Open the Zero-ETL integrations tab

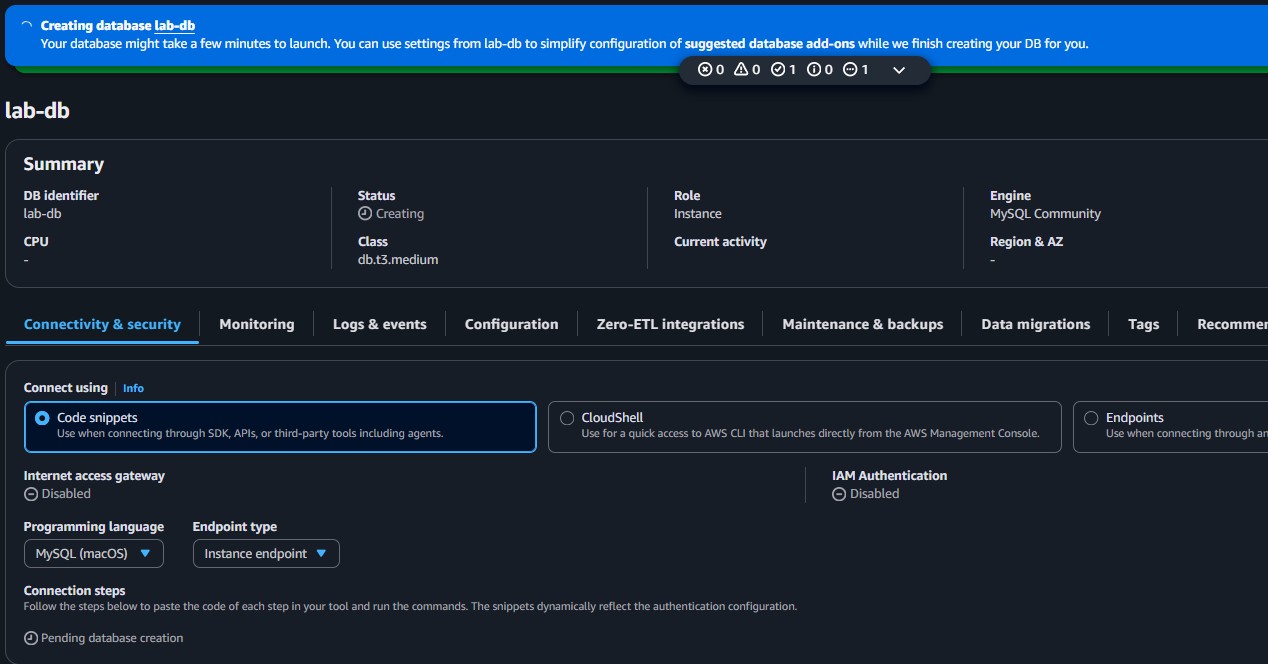point(670,323)
